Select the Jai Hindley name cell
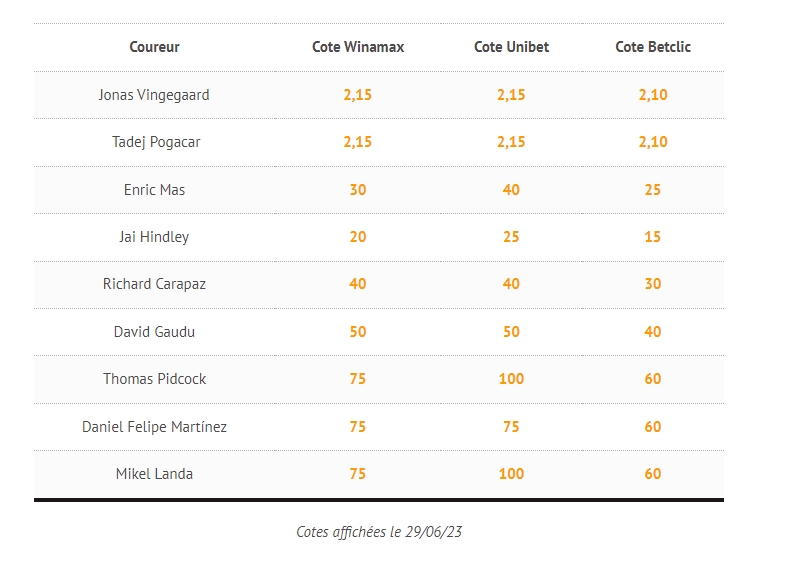This screenshot has height=565, width=789. pos(154,237)
